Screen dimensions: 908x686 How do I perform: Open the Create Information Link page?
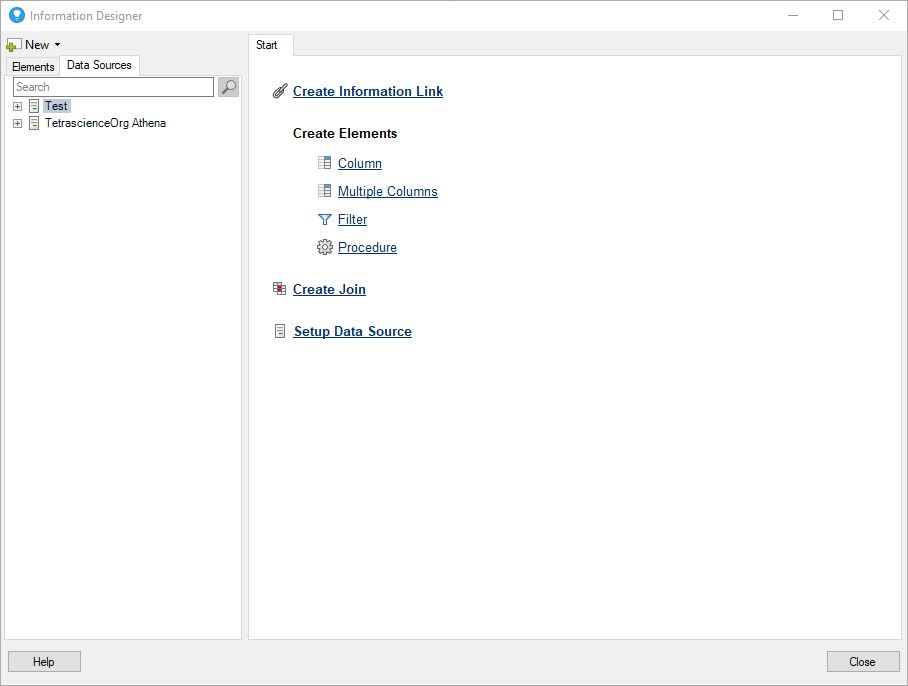(x=368, y=91)
